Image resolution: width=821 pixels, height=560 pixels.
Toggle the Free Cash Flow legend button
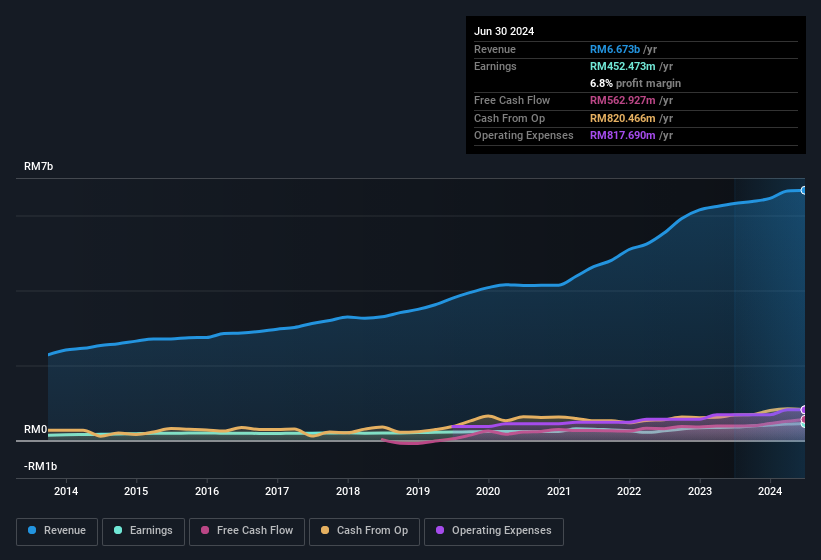(247, 531)
